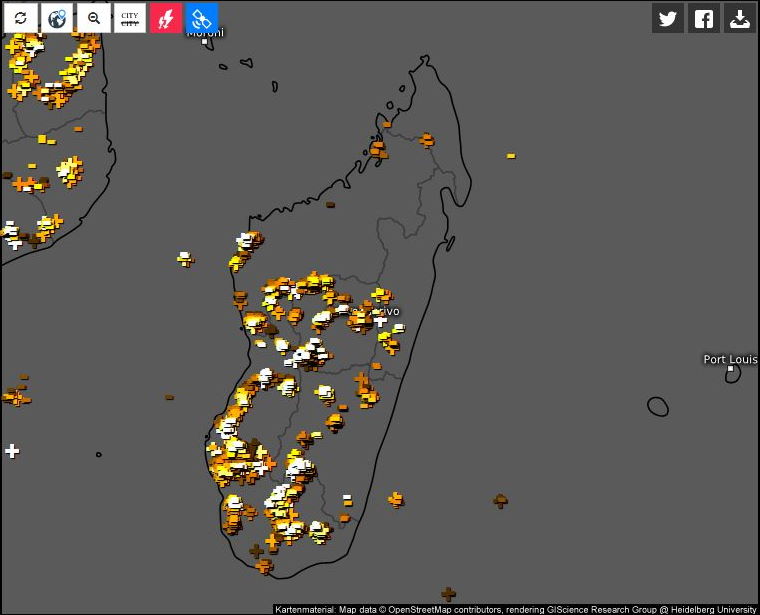Click the white cross strike near left edge

tap(12, 451)
